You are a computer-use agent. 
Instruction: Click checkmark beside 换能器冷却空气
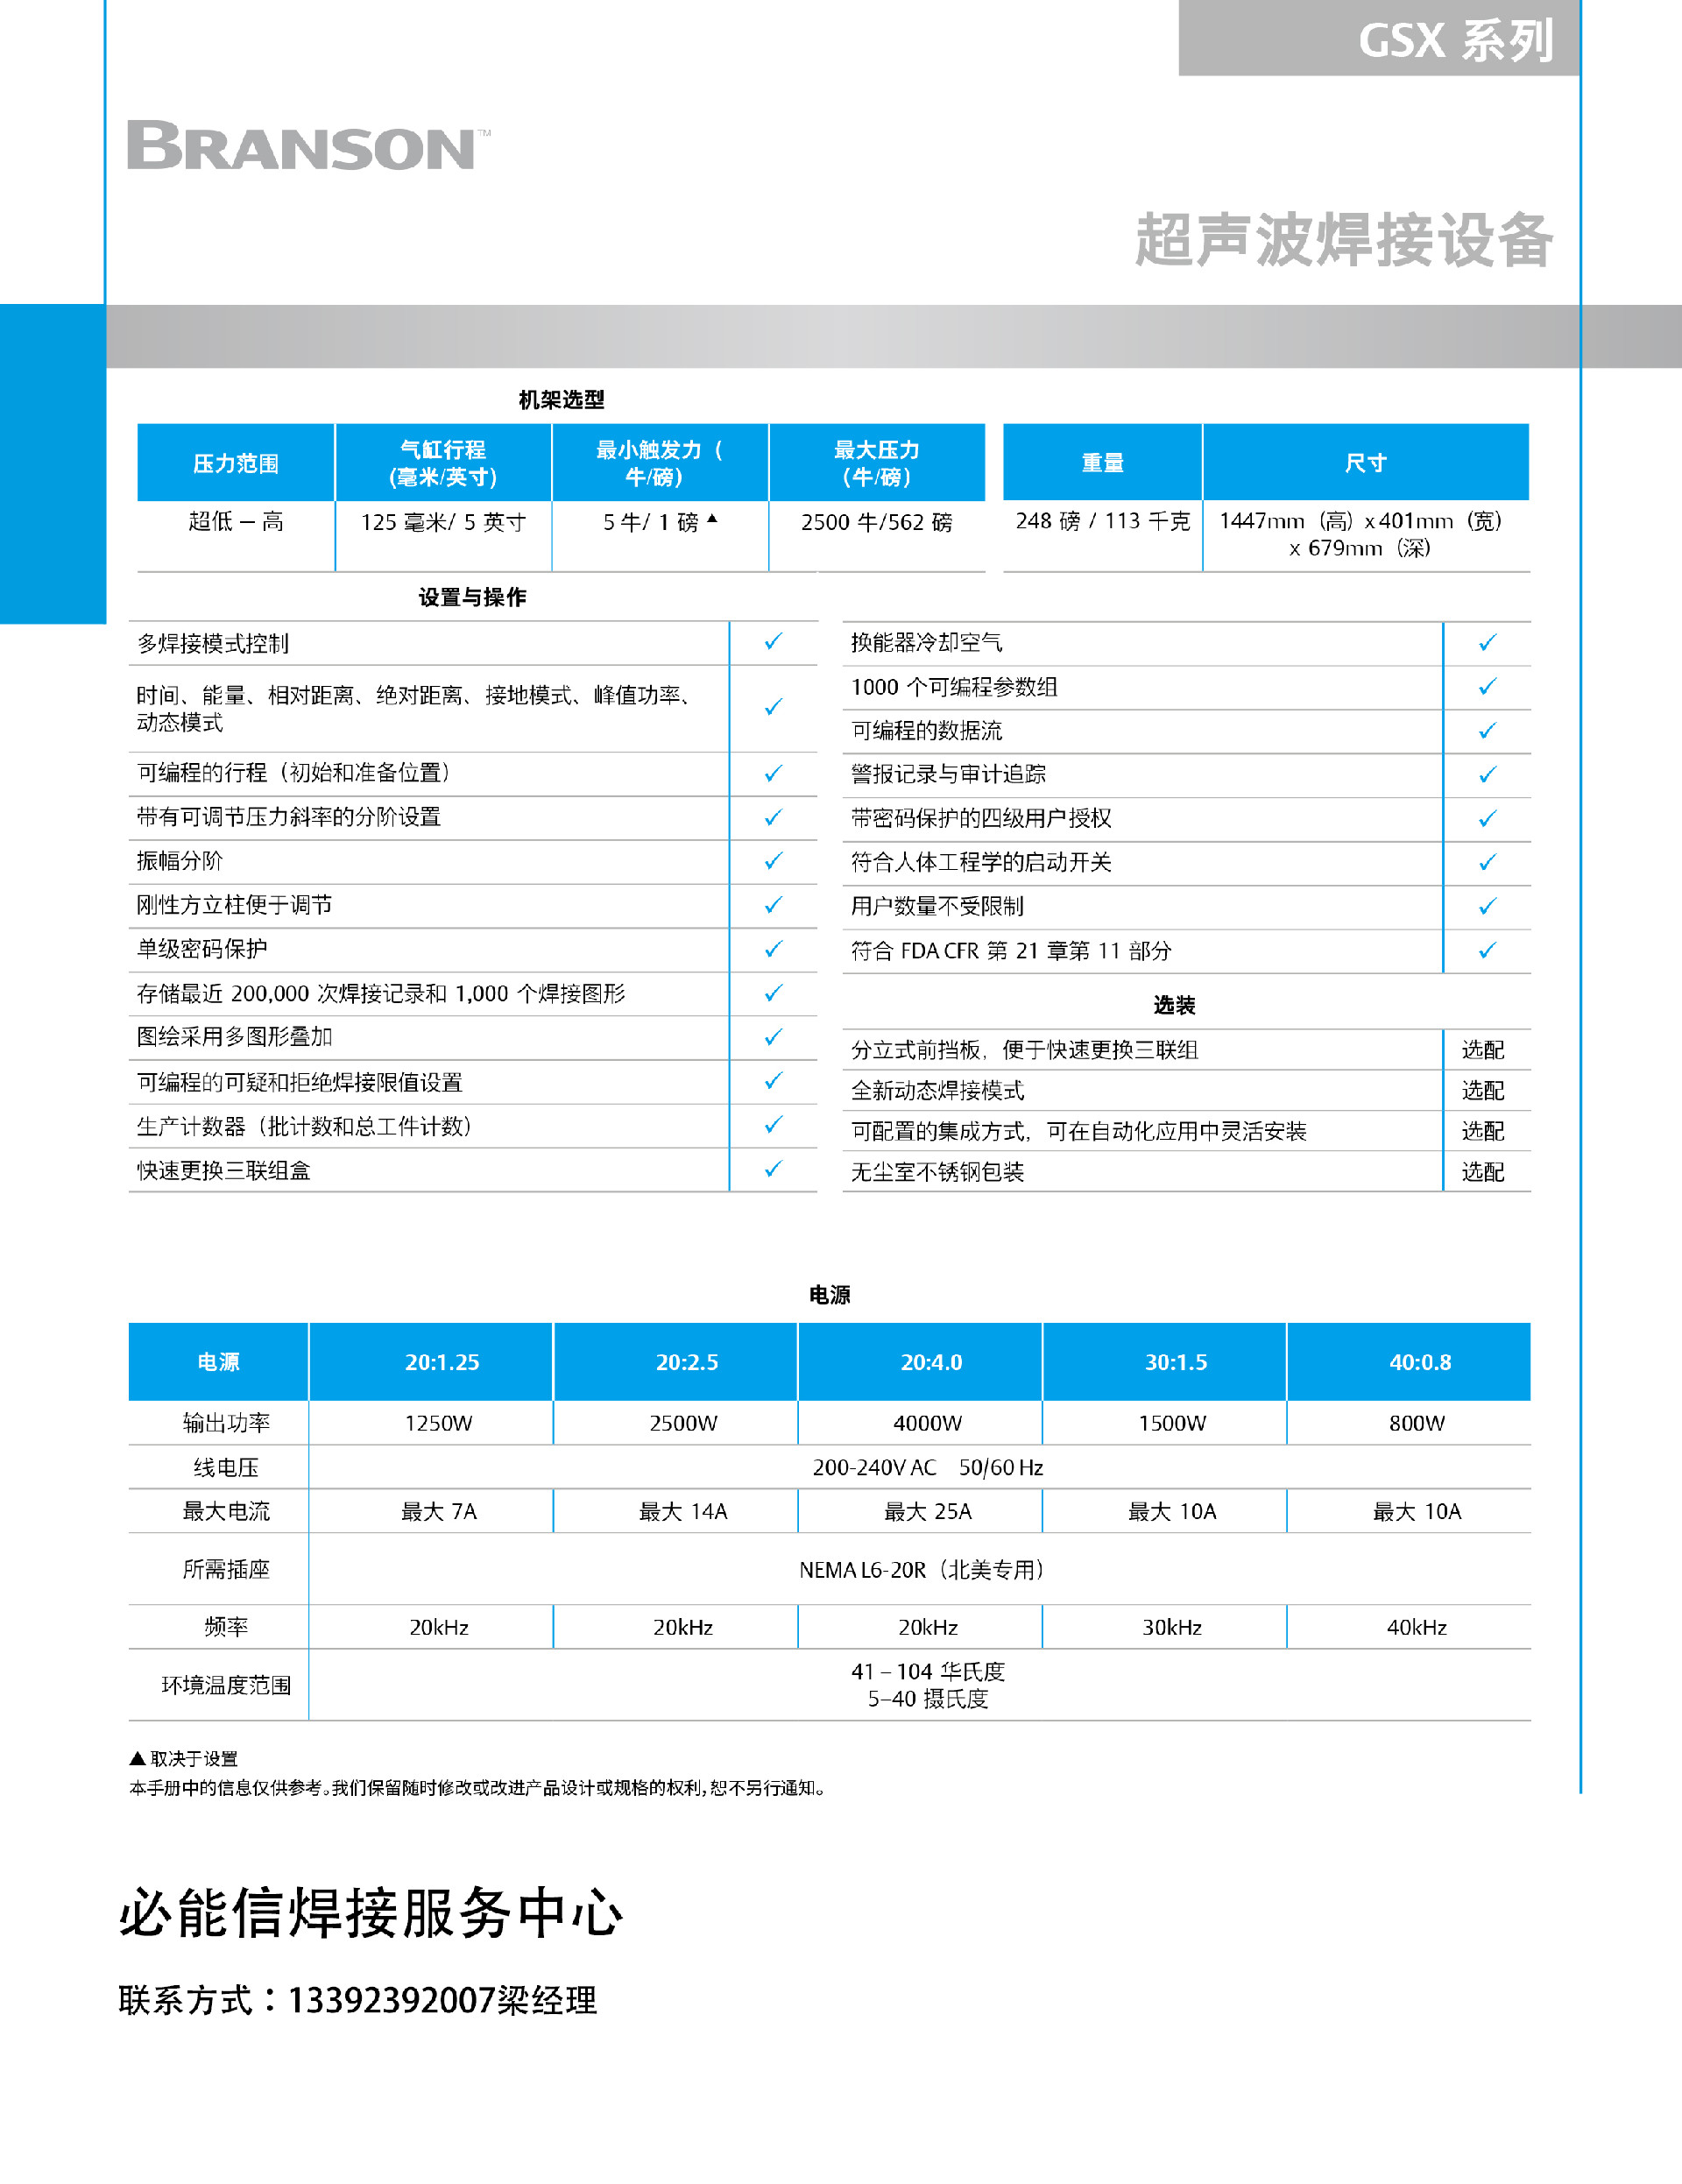point(1487,642)
